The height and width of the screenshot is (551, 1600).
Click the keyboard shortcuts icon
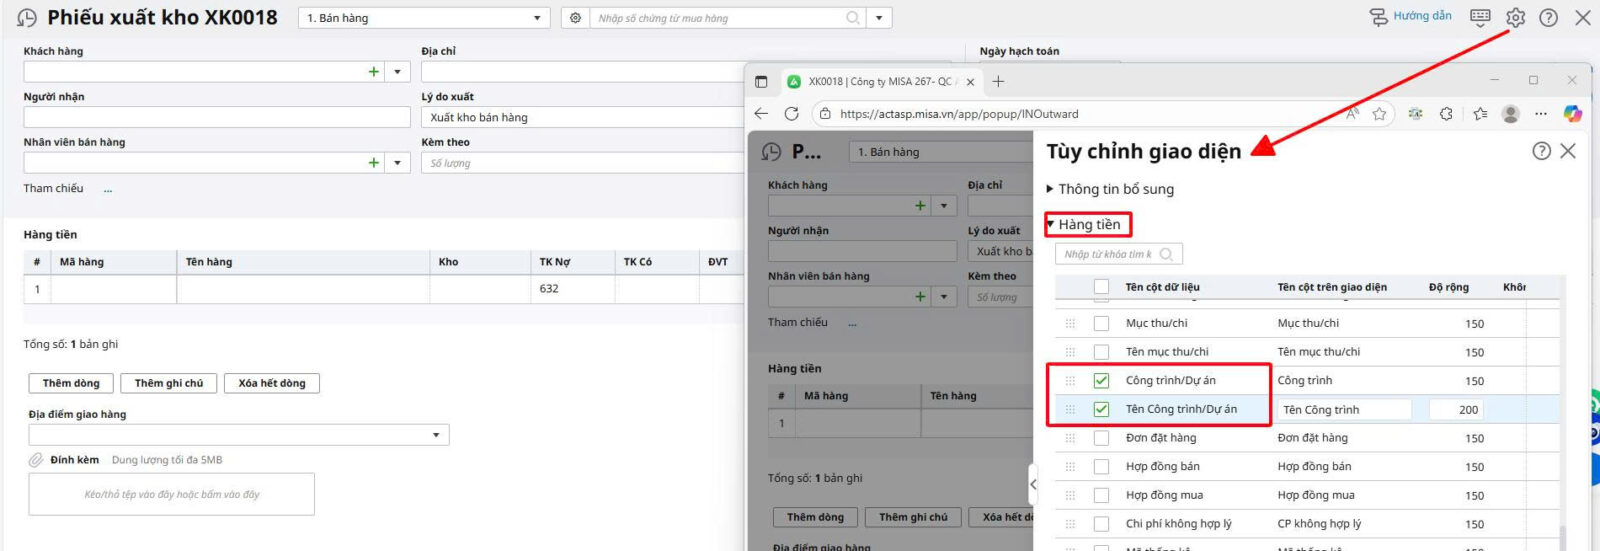point(1480,18)
